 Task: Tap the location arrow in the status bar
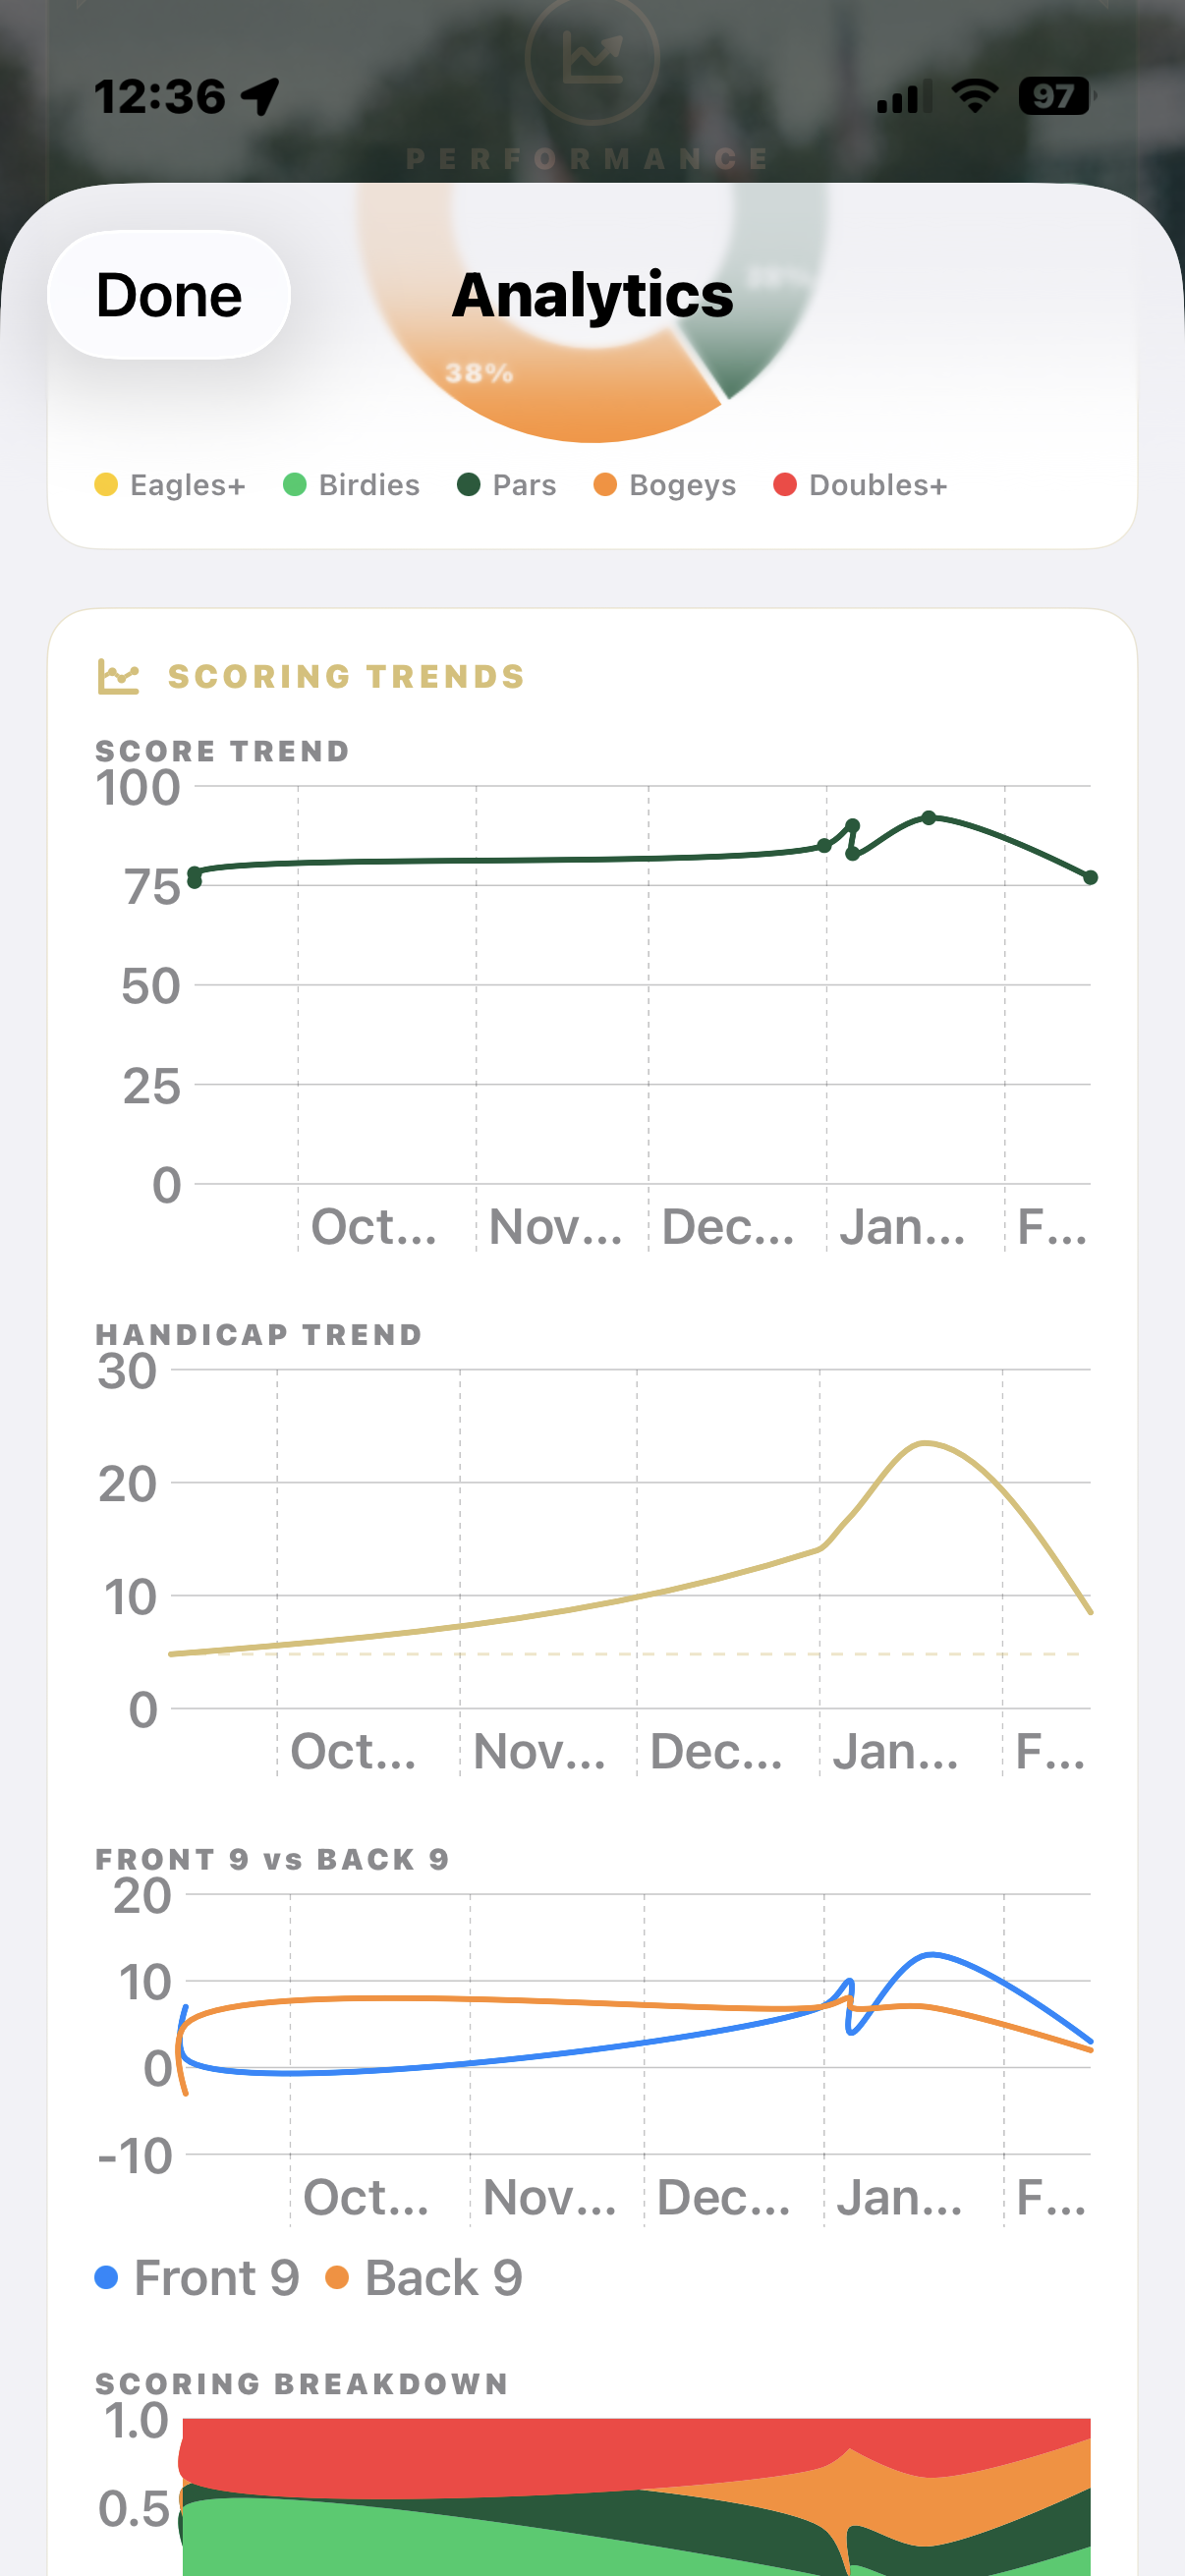[x=259, y=95]
